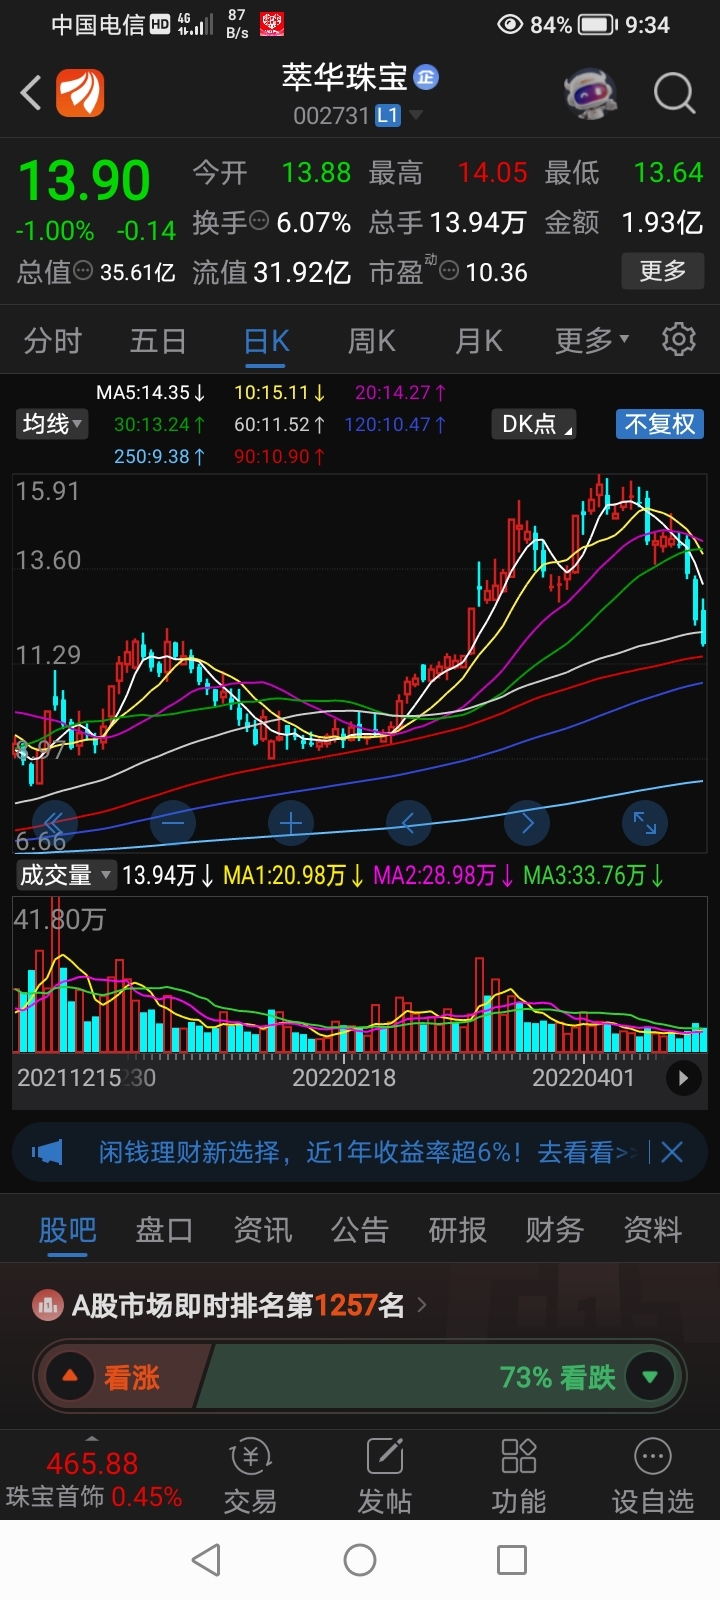The image size is (720, 1600).
Task: Tap the 250:9.38 moving average label
Action: [x=160, y=457]
